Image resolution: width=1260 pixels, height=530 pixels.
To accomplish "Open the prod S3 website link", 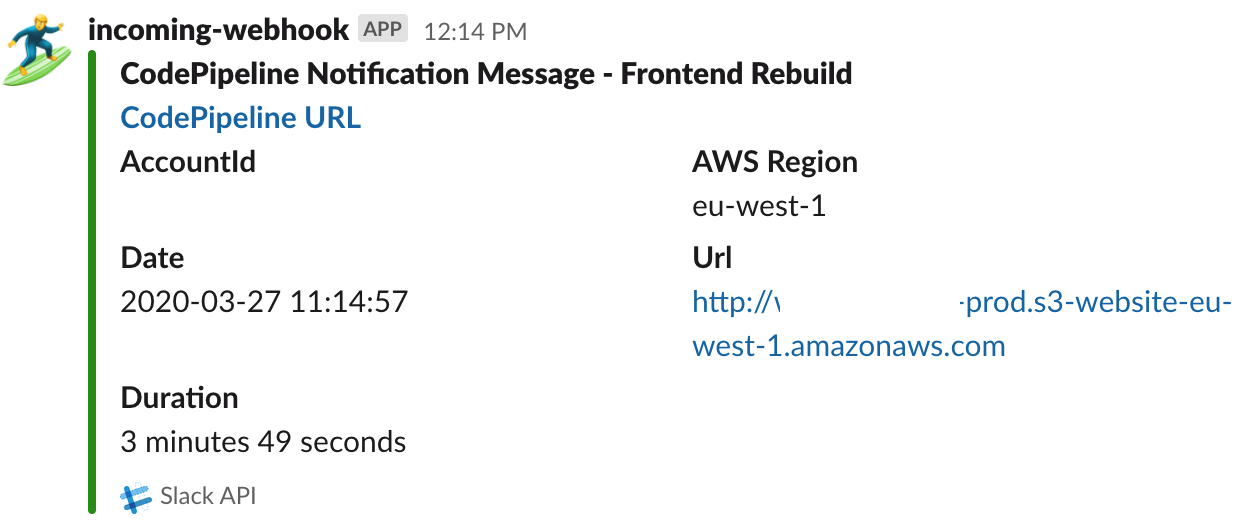I will point(1090,302).
